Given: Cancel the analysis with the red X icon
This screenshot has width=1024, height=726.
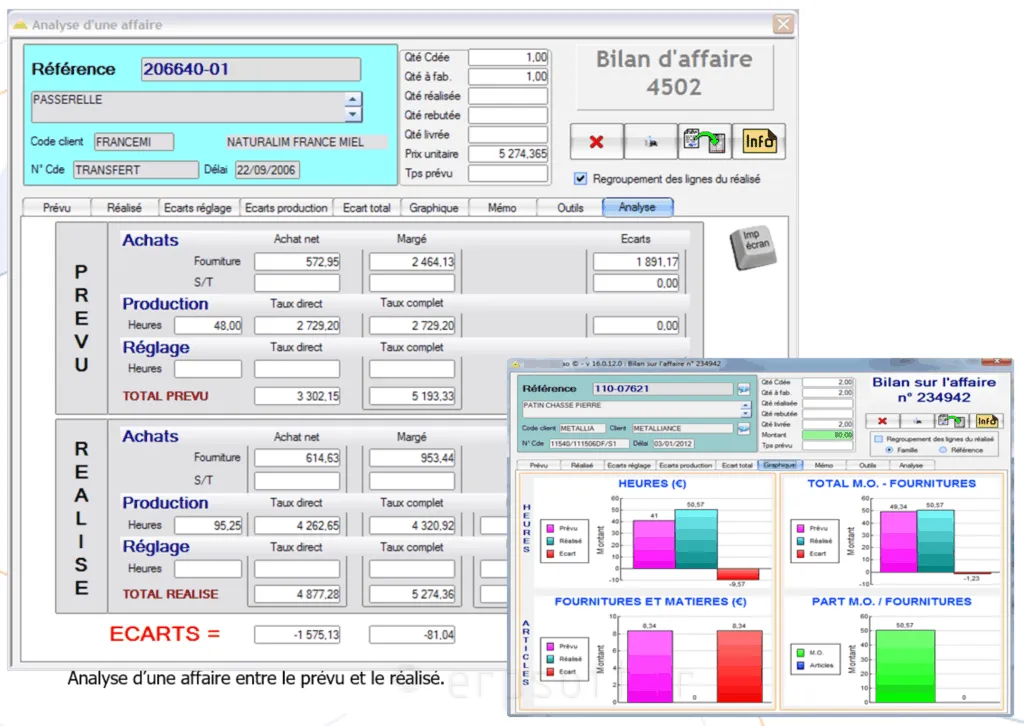Looking at the screenshot, I should pyautogui.click(x=597, y=142).
